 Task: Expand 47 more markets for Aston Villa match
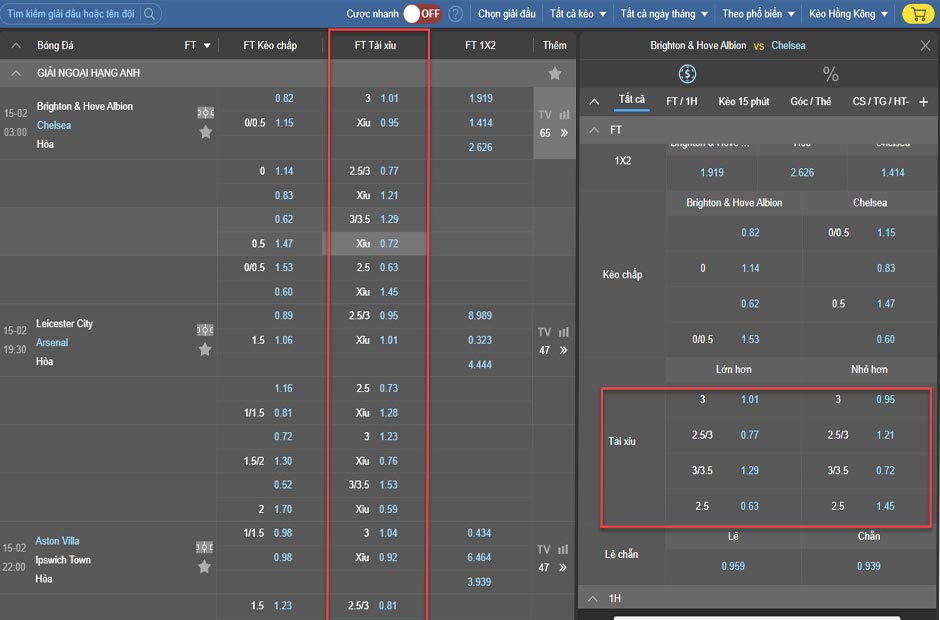point(552,567)
